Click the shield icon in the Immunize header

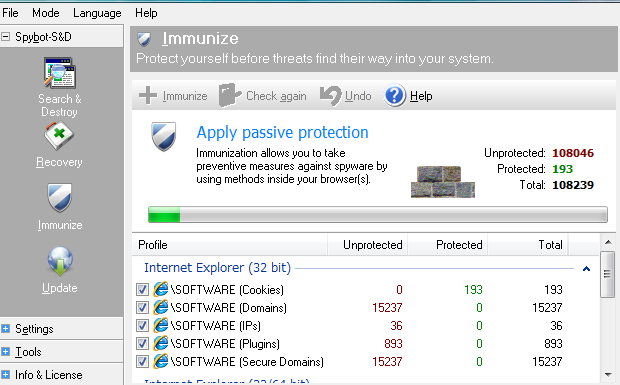tap(144, 39)
